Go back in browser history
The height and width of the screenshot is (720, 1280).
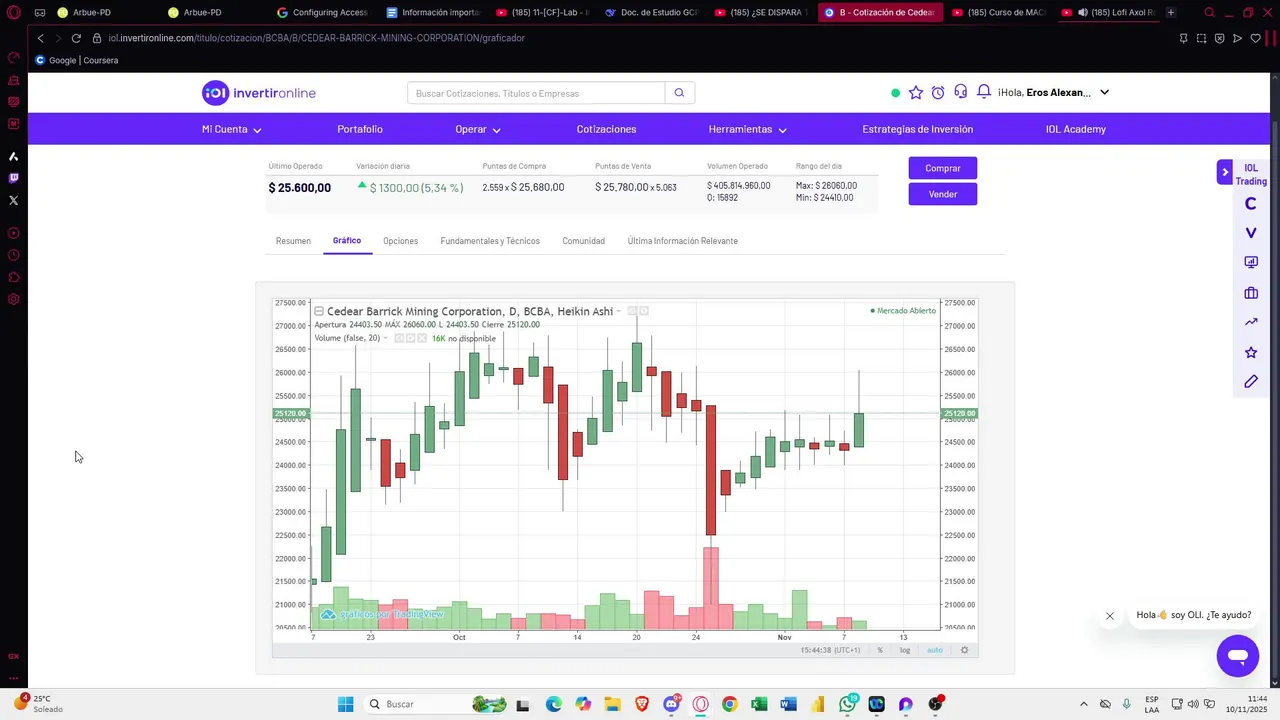40,38
